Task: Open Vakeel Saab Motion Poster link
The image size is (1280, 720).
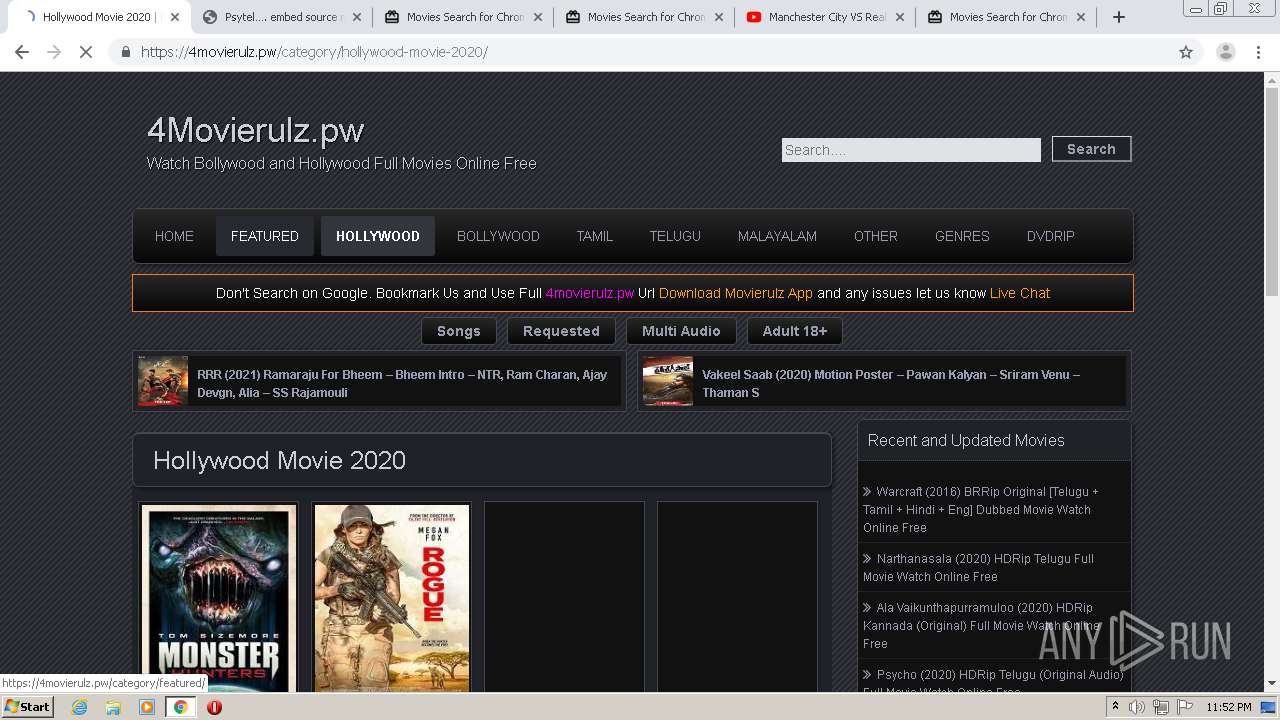Action: [x=891, y=383]
